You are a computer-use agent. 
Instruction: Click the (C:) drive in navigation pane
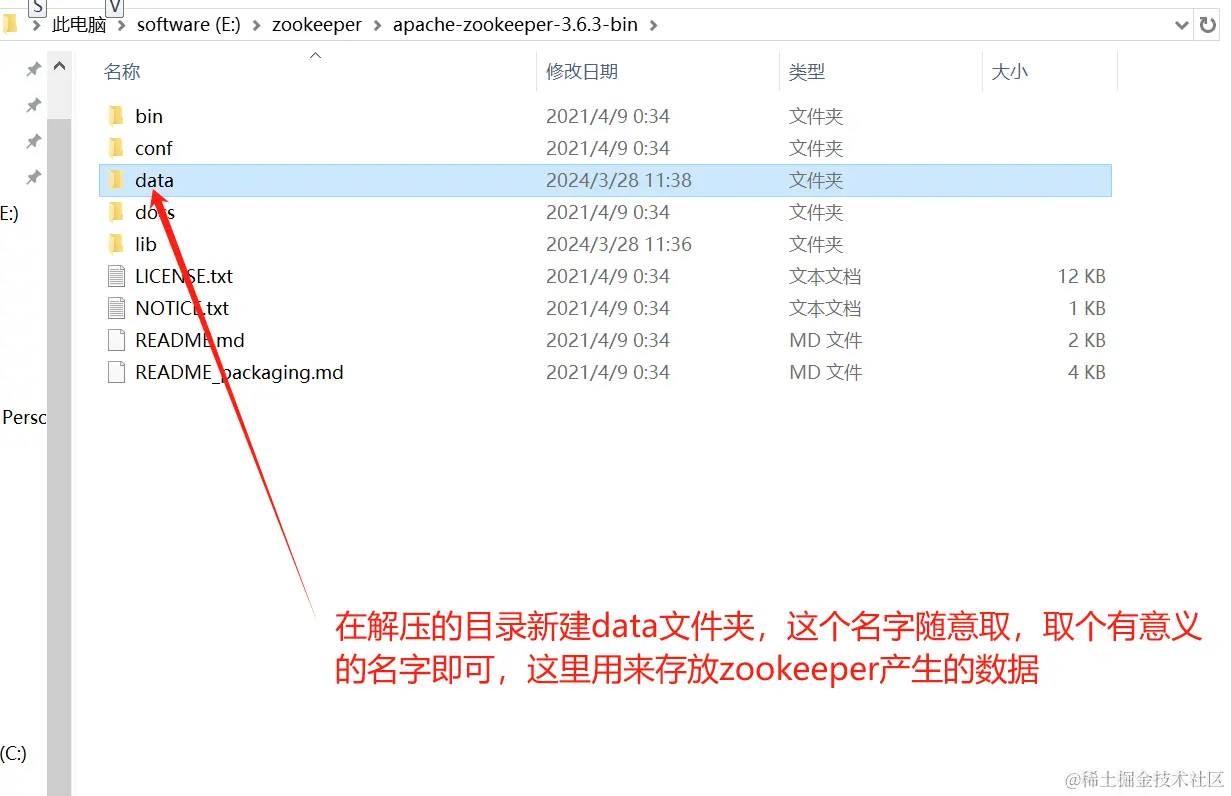(13, 753)
